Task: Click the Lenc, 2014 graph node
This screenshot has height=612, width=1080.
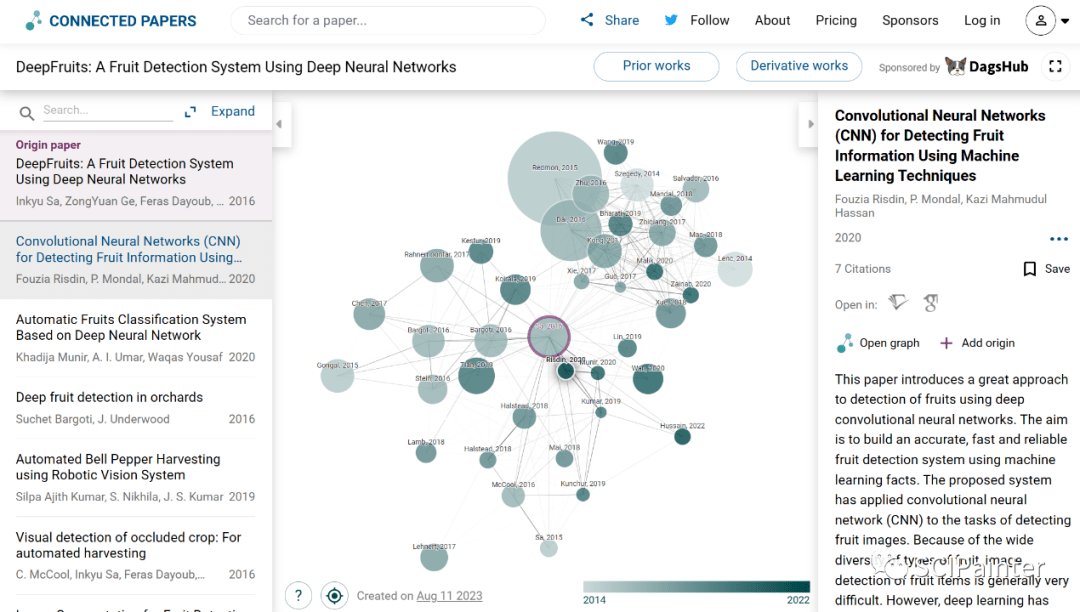Action: [x=735, y=269]
